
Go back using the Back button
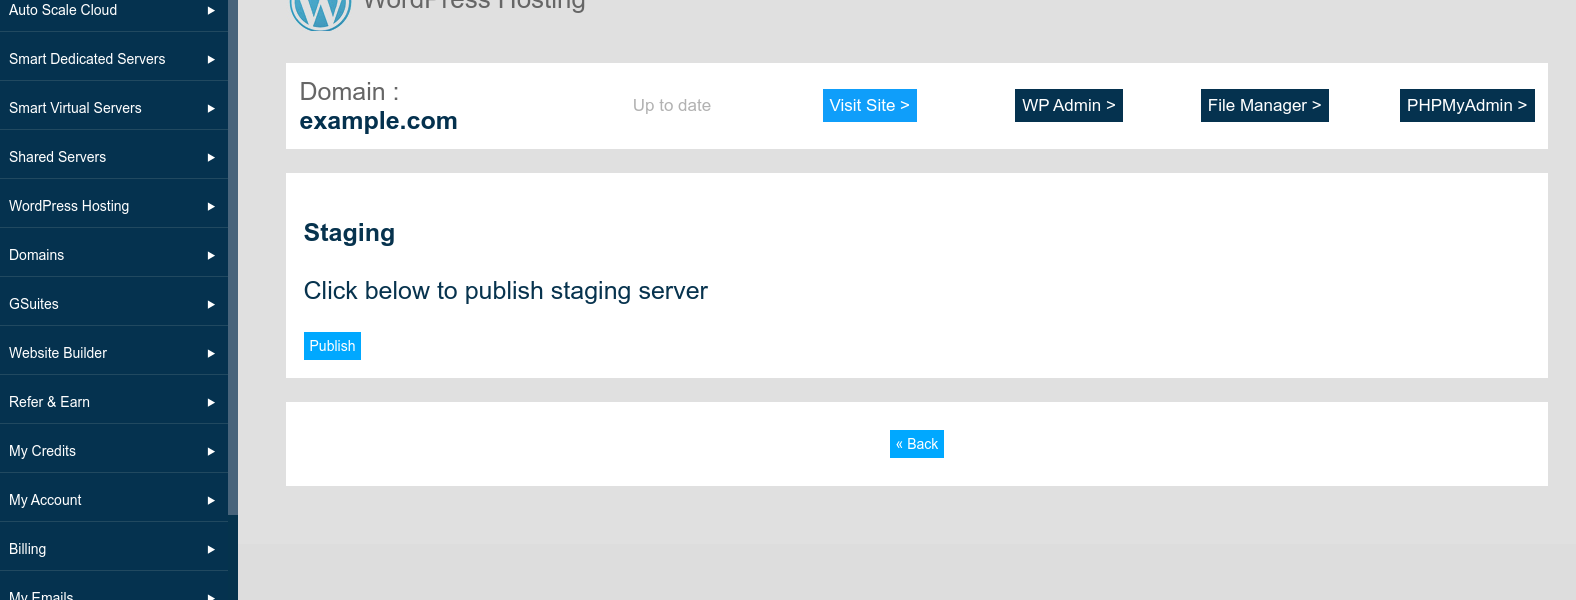click(916, 444)
